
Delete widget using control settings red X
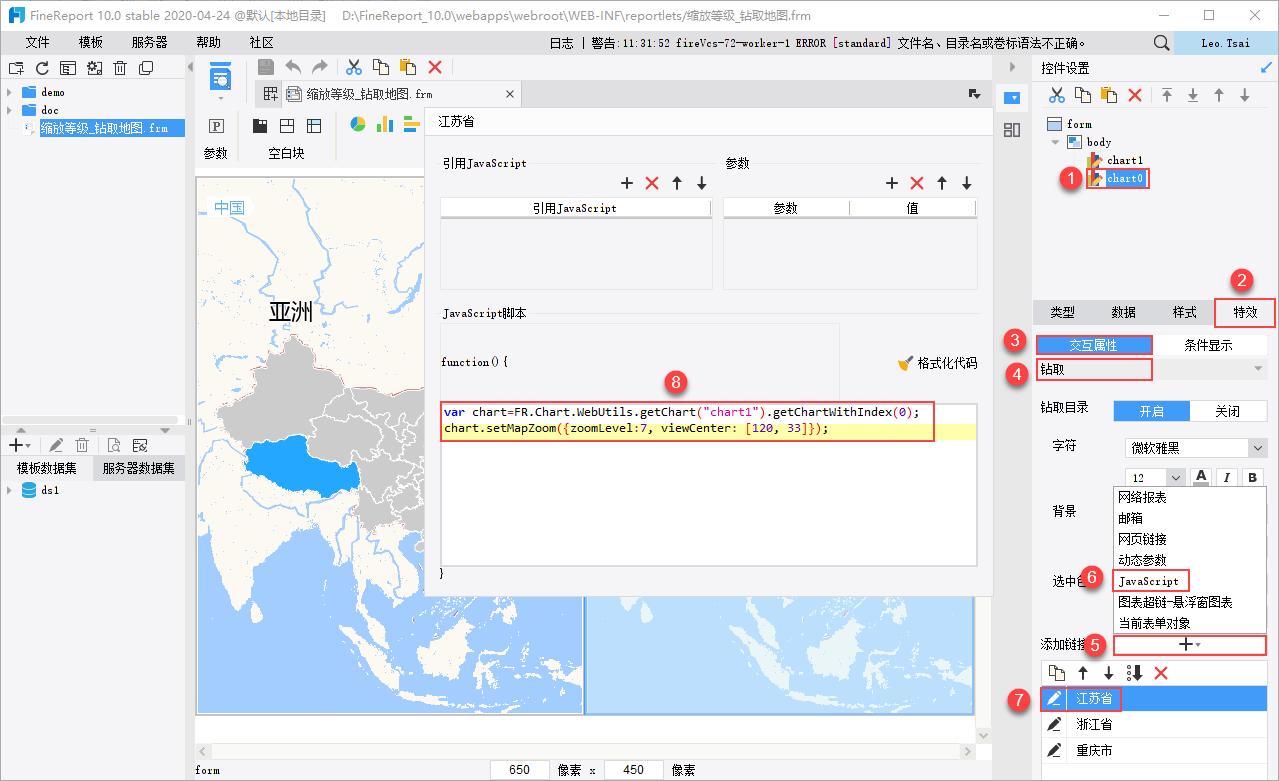coord(1135,95)
